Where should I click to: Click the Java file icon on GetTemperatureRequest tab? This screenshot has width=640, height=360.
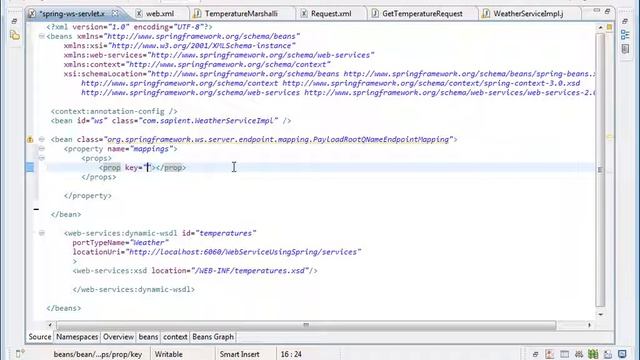[375, 13]
